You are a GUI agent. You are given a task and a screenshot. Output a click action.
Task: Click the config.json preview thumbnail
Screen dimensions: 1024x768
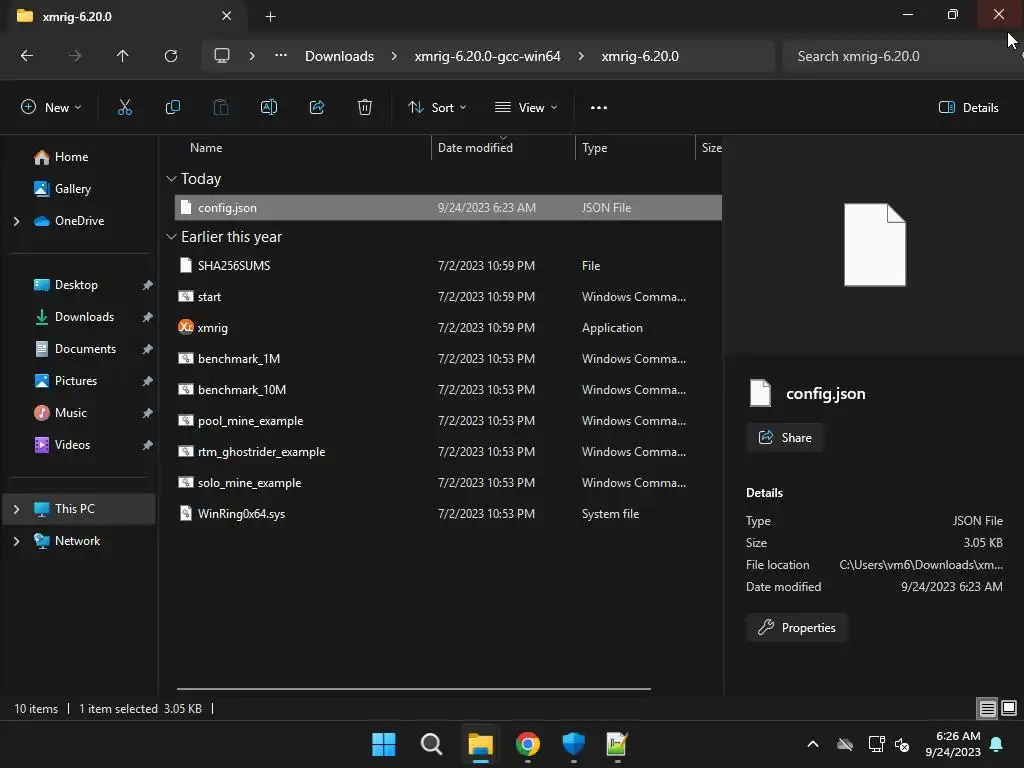[x=874, y=245]
